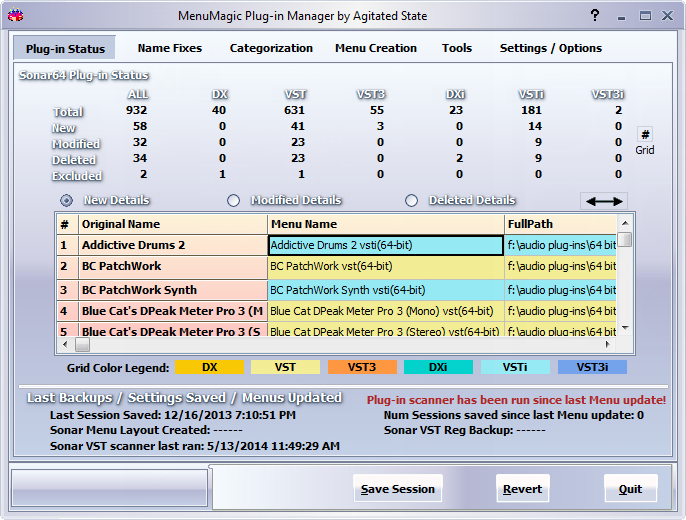Click the Quit button

coord(630,489)
